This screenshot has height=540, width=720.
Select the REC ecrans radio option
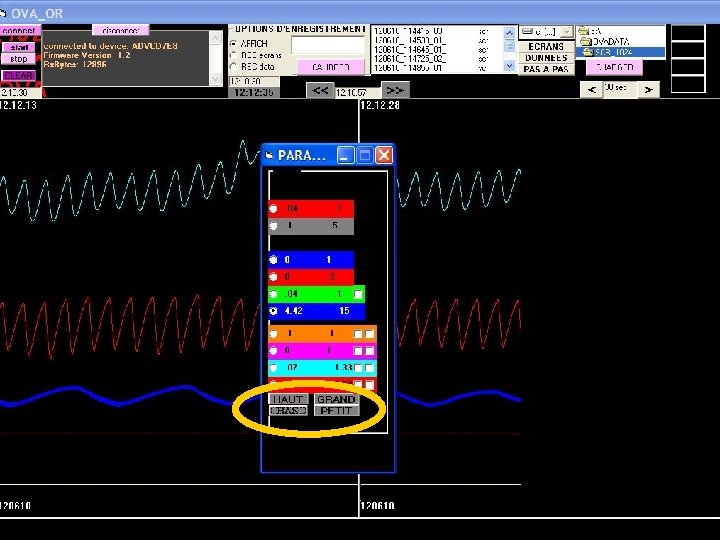tap(234, 55)
